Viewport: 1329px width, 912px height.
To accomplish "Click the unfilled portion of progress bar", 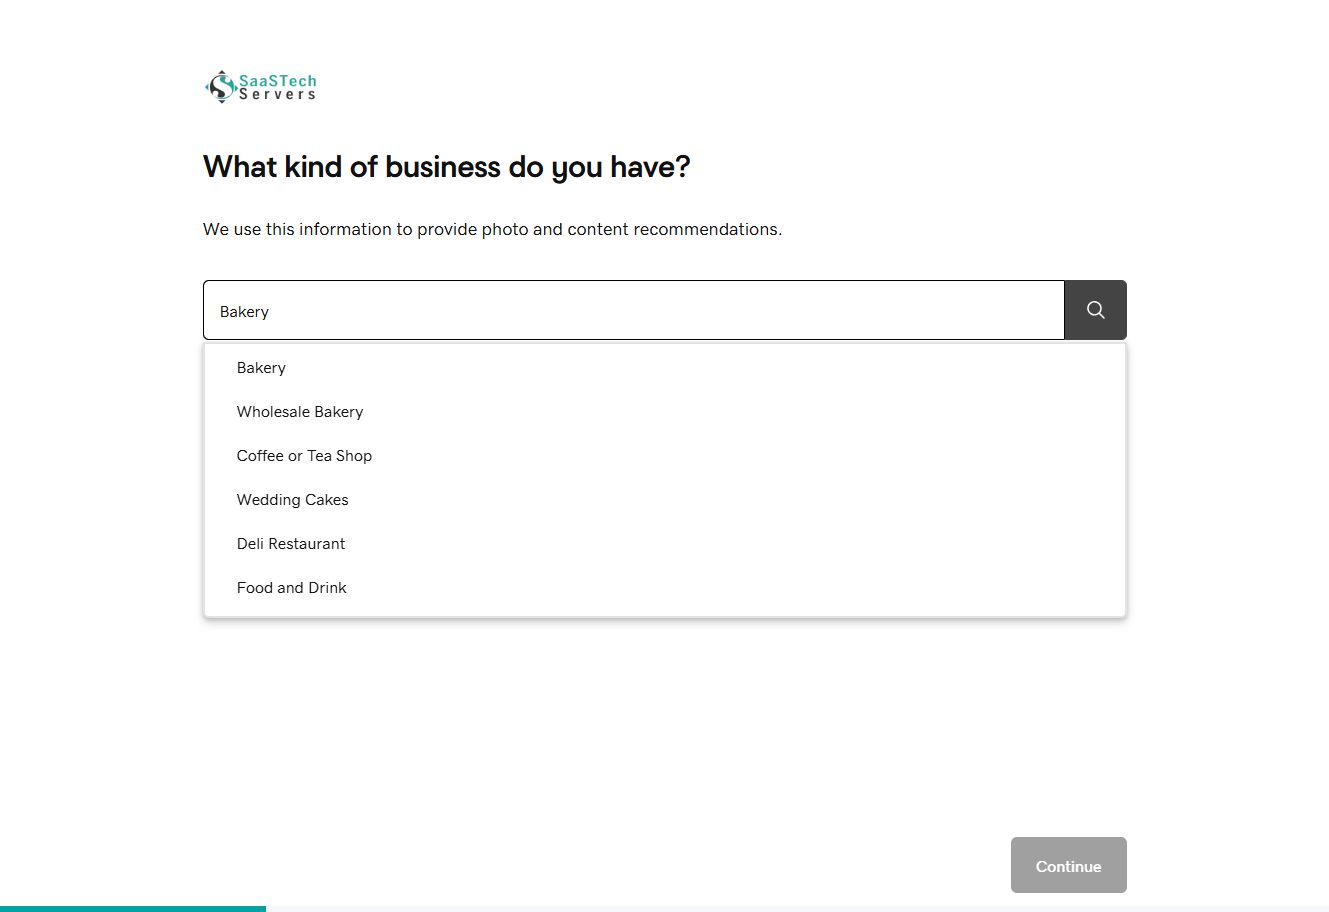I will [797, 908].
